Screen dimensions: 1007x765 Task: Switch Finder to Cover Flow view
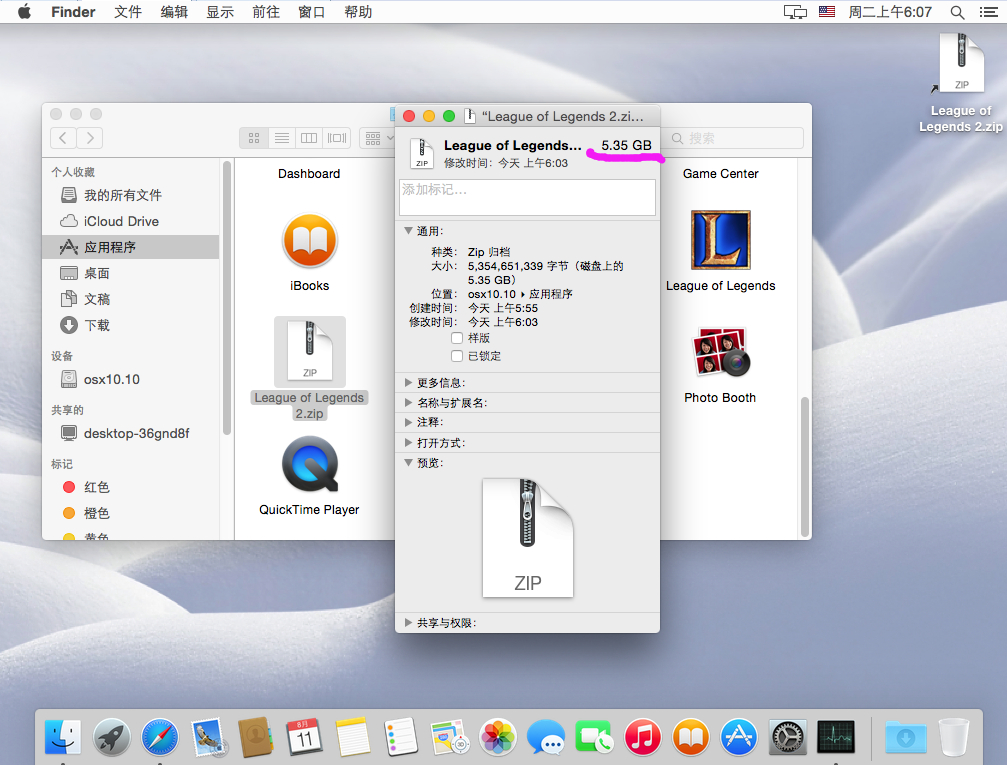pos(337,138)
